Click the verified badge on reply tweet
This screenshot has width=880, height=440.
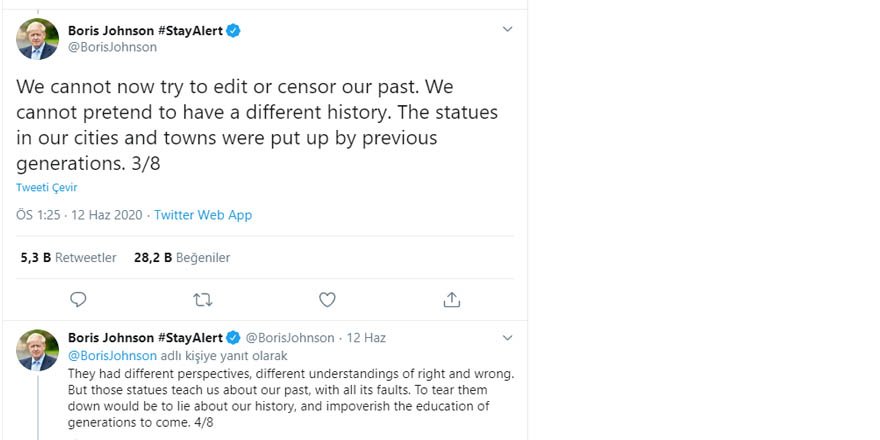(233, 337)
